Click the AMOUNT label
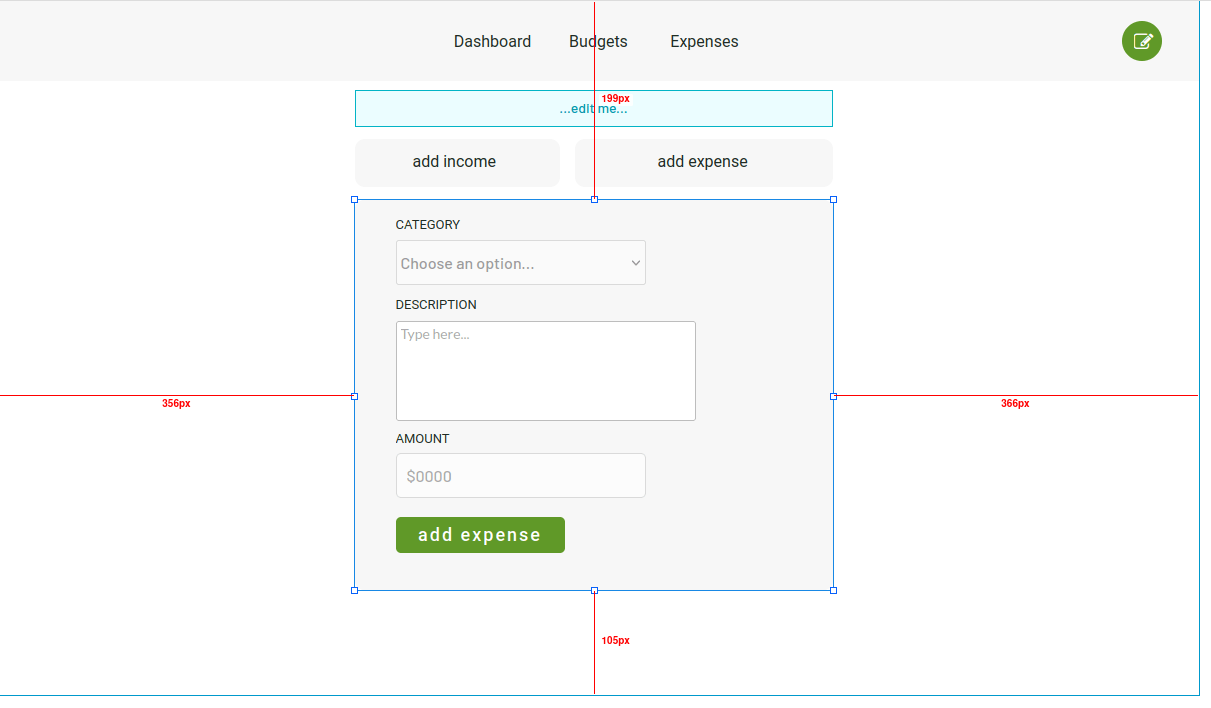The image size is (1211, 708). coord(422,438)
